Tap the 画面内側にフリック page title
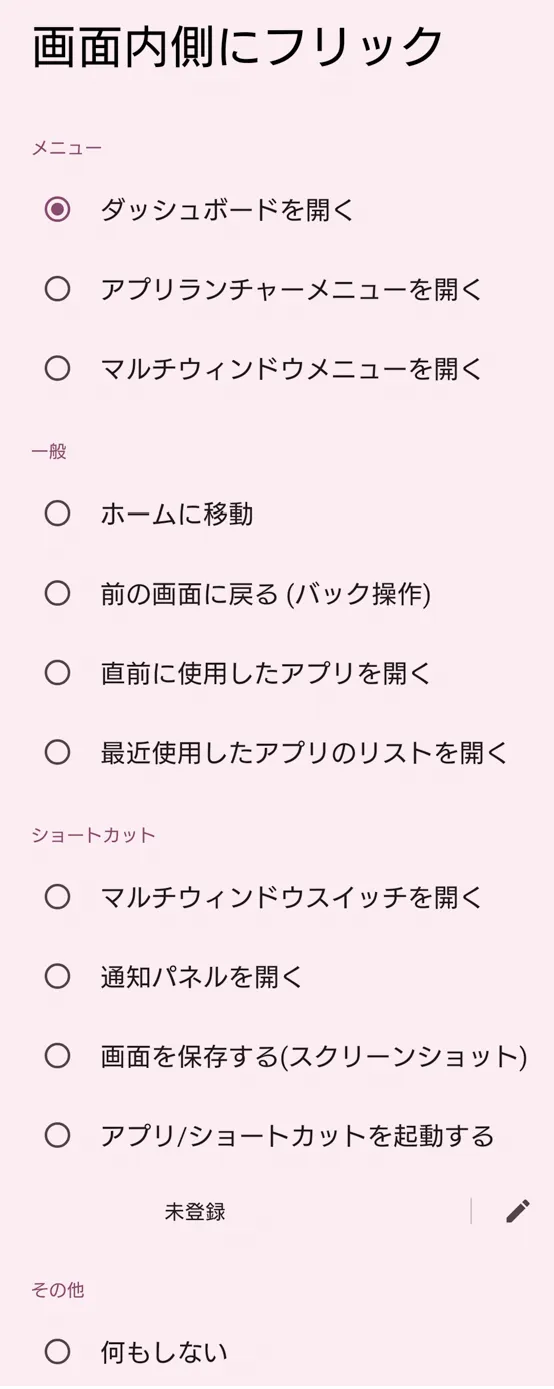 click(238, 46)
